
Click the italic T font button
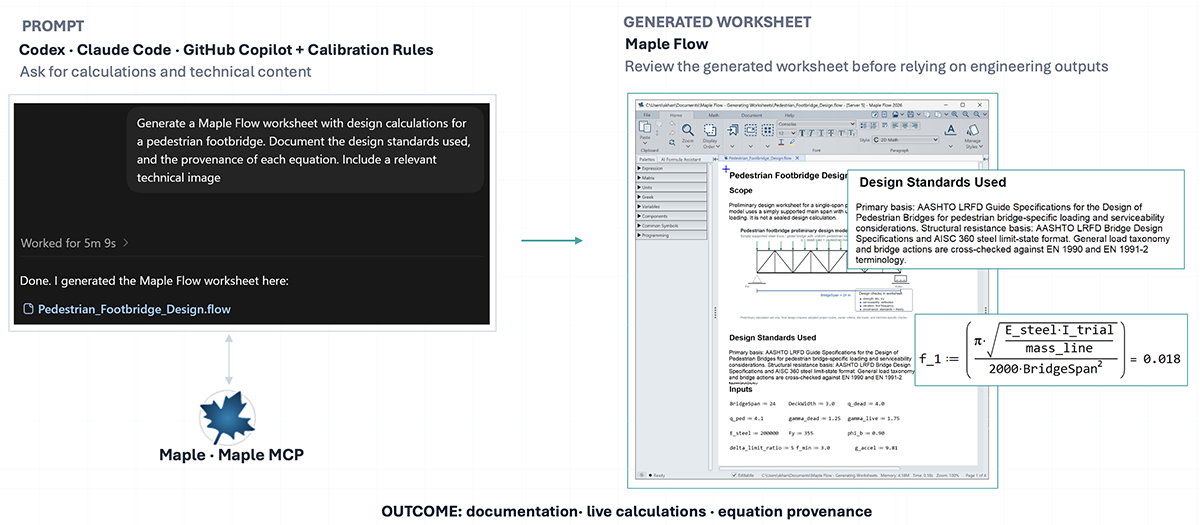(811, 133)
